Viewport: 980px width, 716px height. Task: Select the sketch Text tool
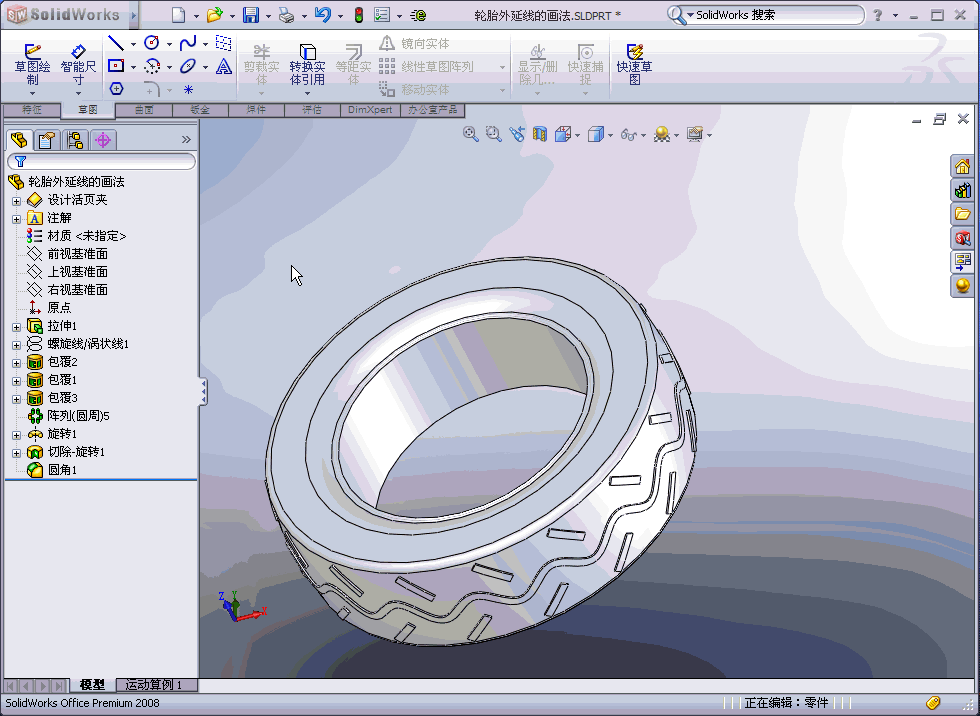[x=224, y=66]
